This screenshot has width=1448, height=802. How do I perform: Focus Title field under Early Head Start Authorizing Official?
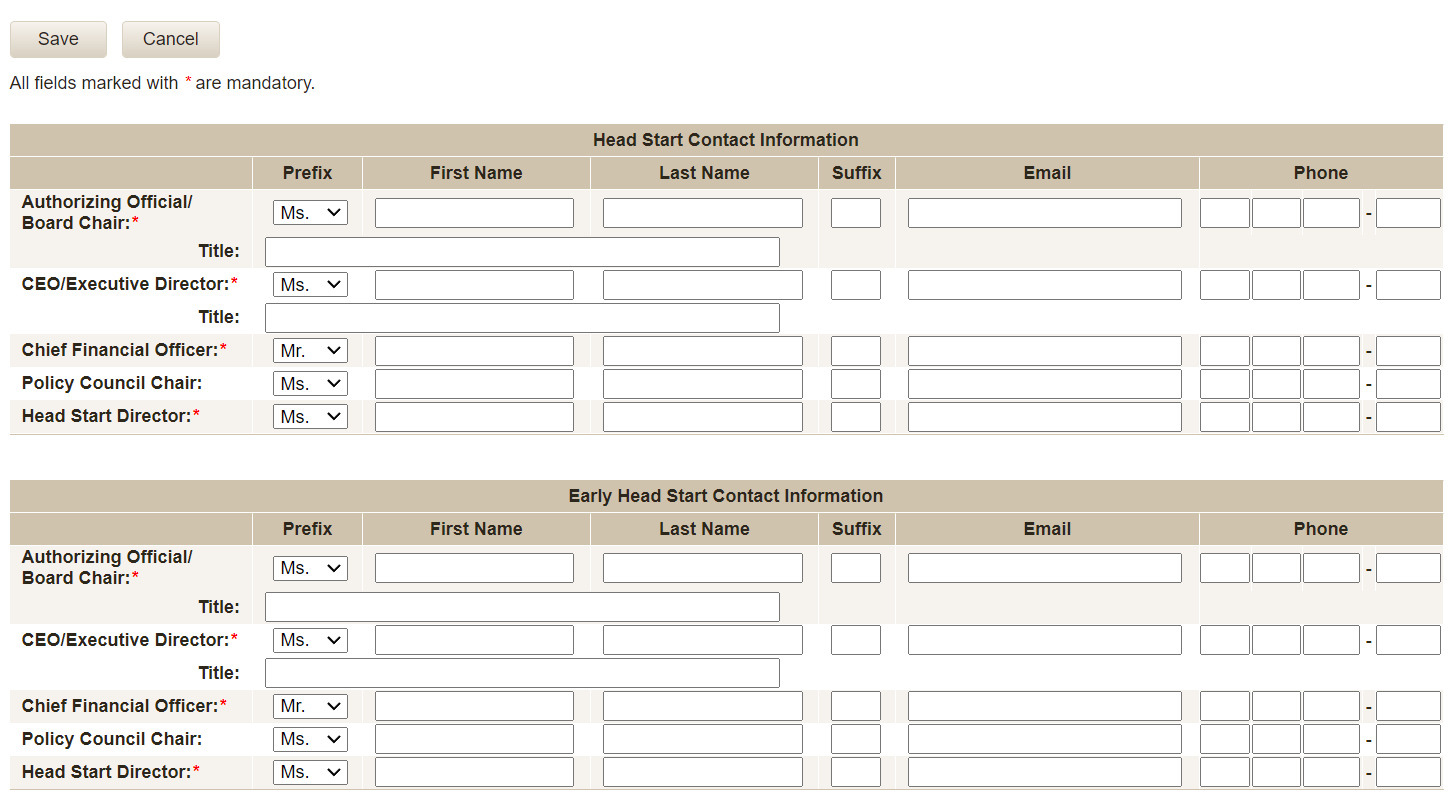click(x=522, y=607)
